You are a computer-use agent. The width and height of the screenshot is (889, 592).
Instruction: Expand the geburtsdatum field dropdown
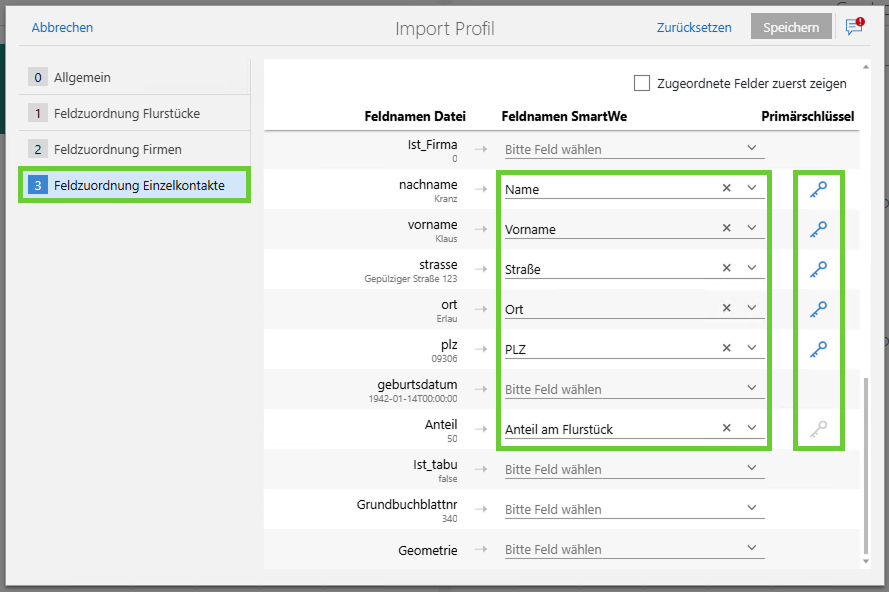coord(752,388)
